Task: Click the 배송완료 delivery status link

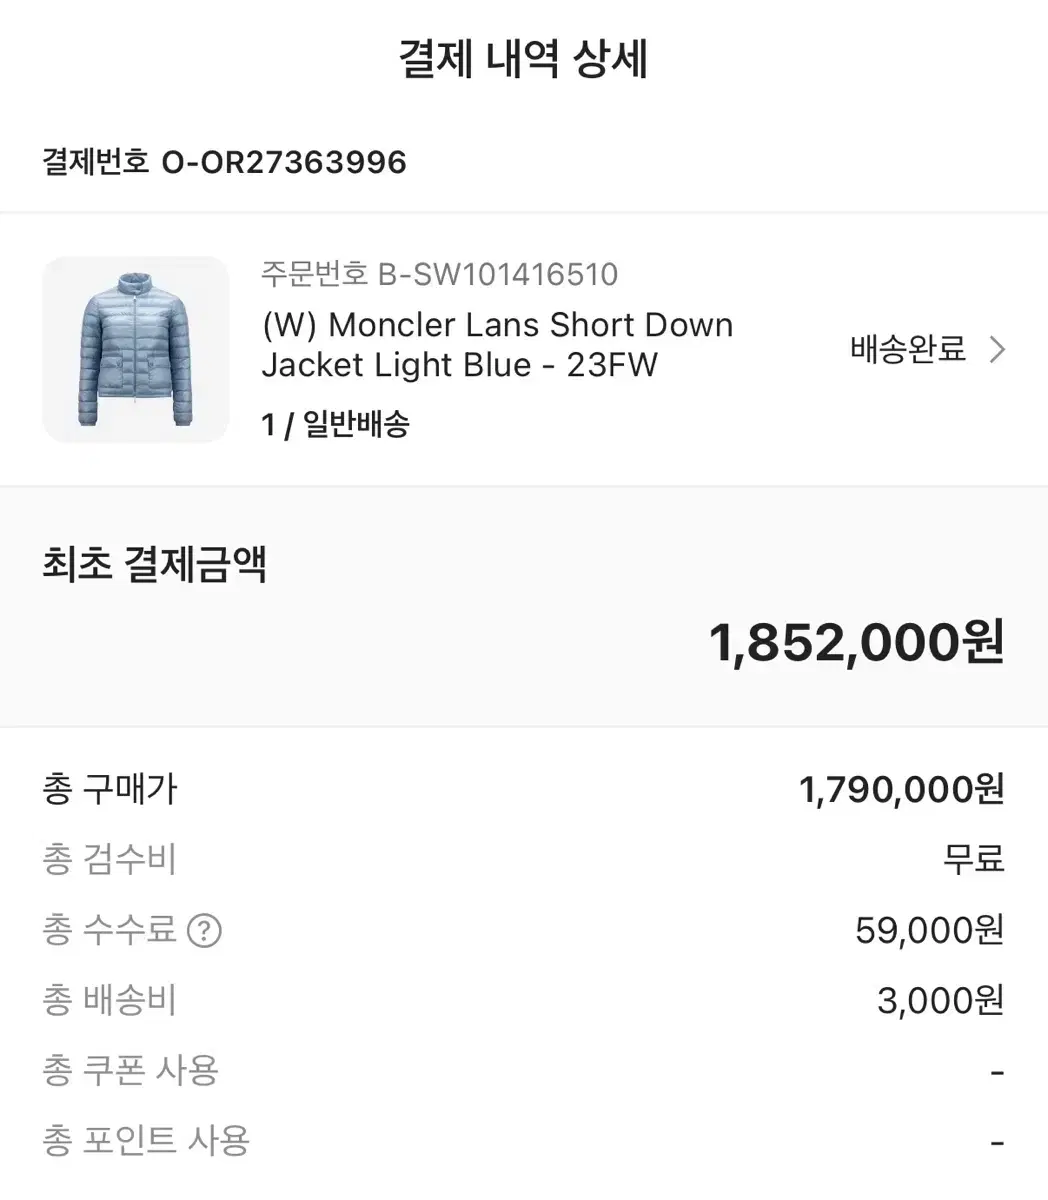Action: coord(908,350)
